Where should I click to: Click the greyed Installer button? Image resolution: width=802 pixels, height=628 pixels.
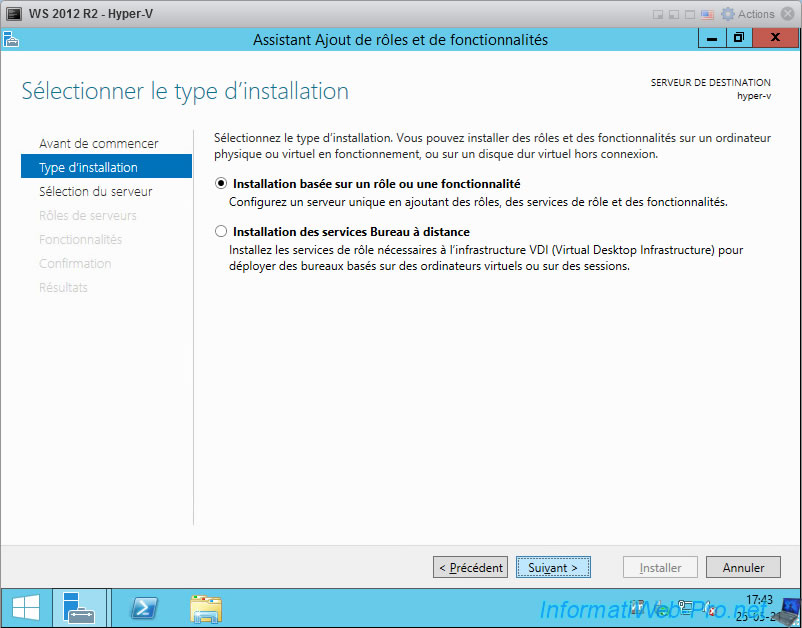pyautogui.click(x=660, y=567)
